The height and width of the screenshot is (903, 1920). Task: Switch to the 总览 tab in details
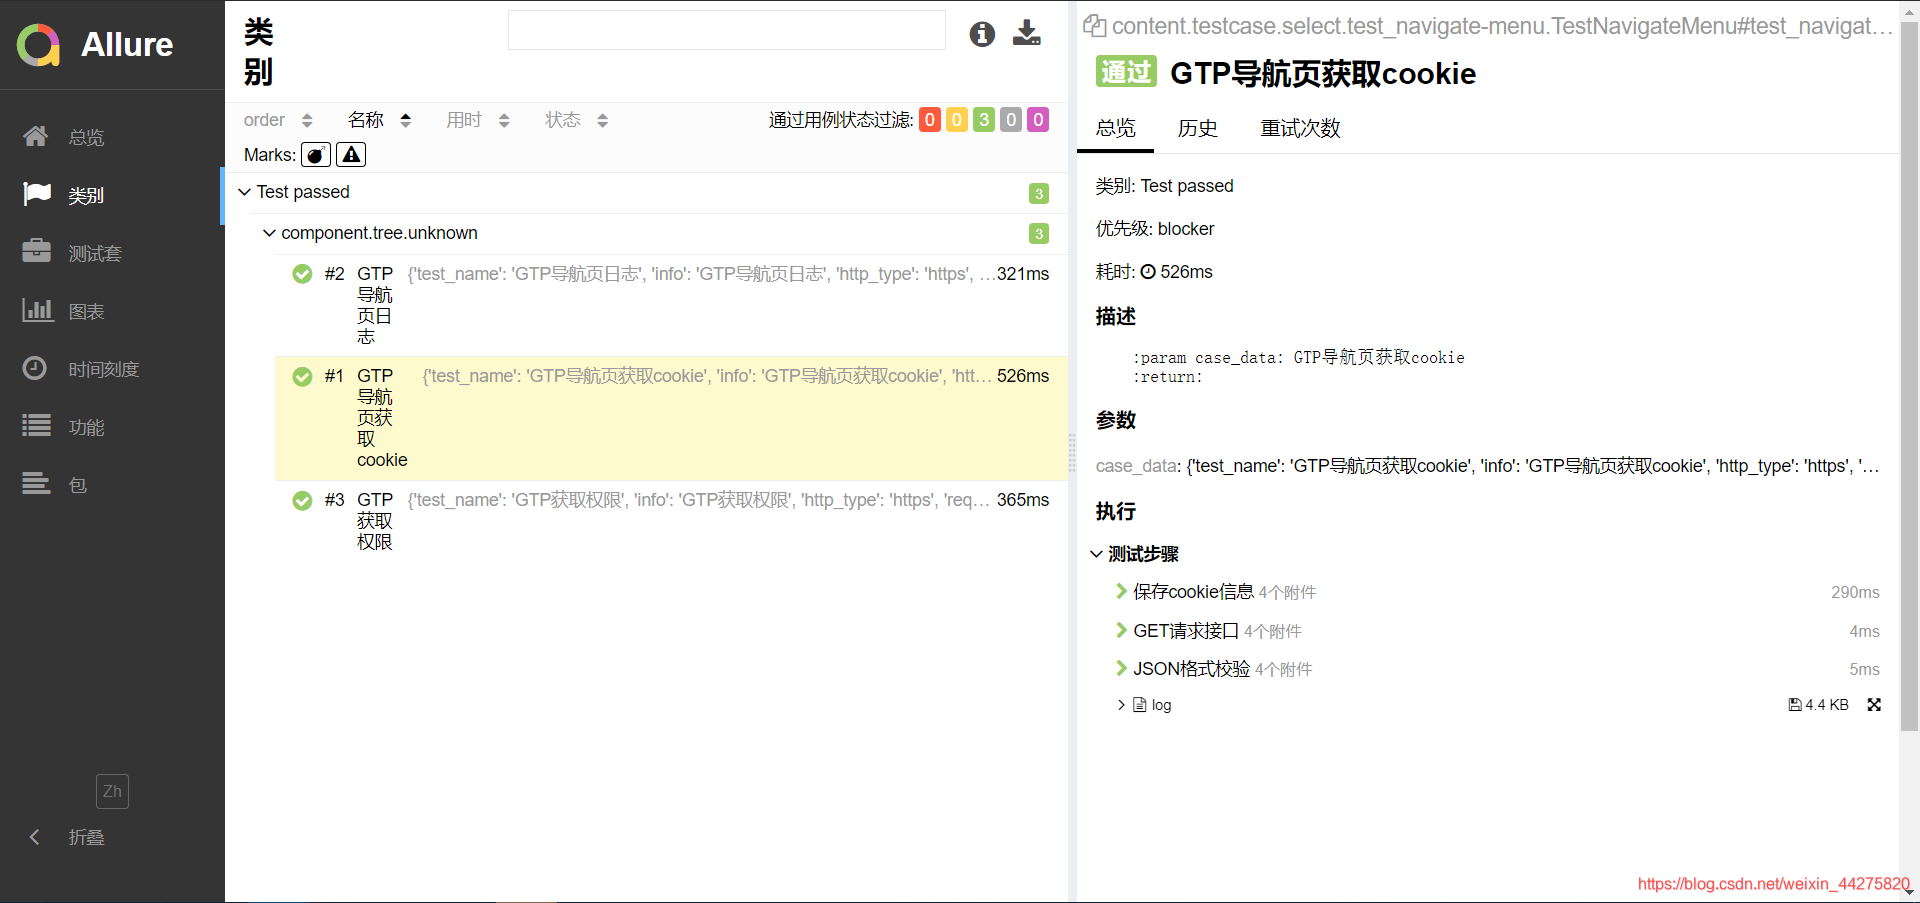(x=1115, y=128)
